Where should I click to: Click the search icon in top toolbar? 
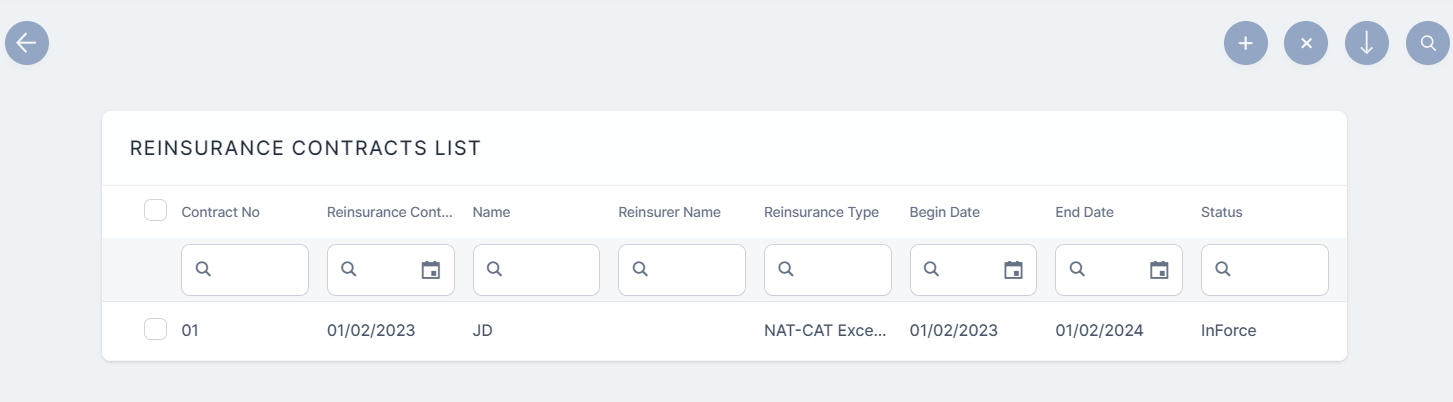(1427, 43)
